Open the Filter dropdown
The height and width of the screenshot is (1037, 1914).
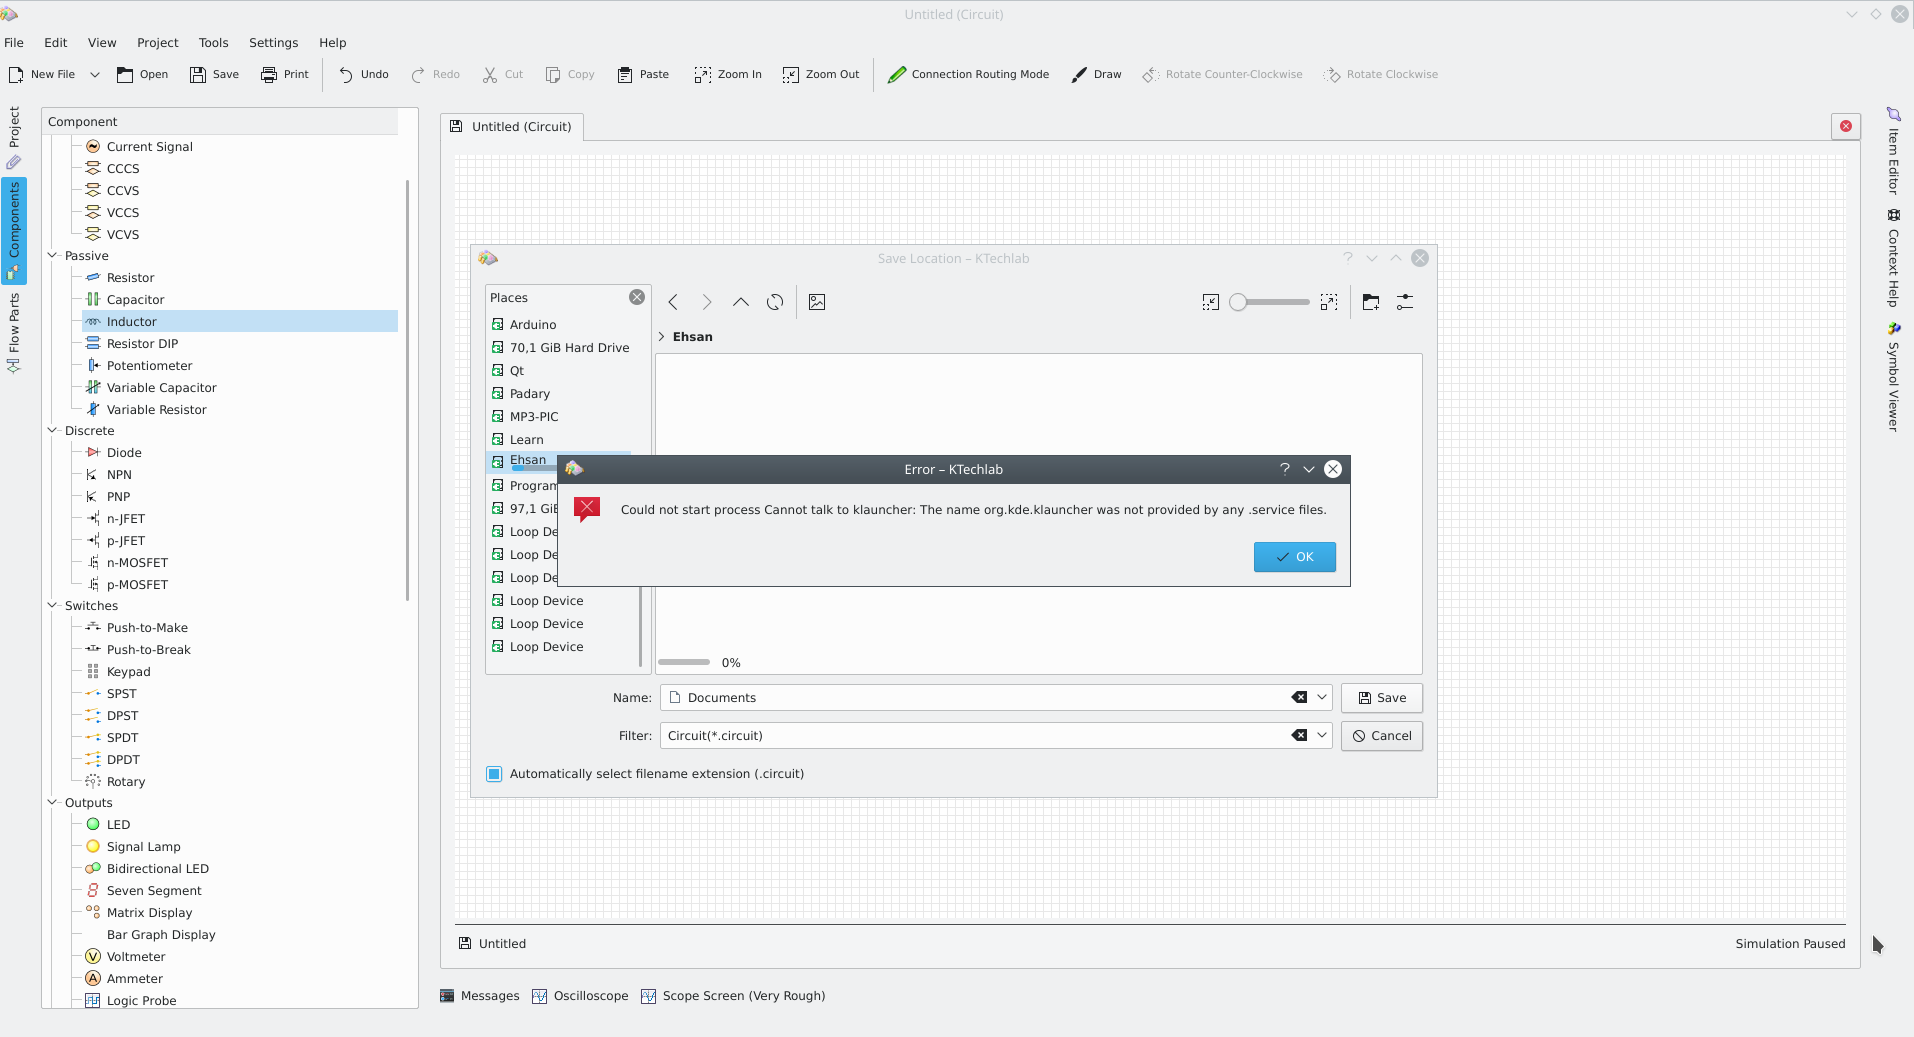[x=1320, y=735]
